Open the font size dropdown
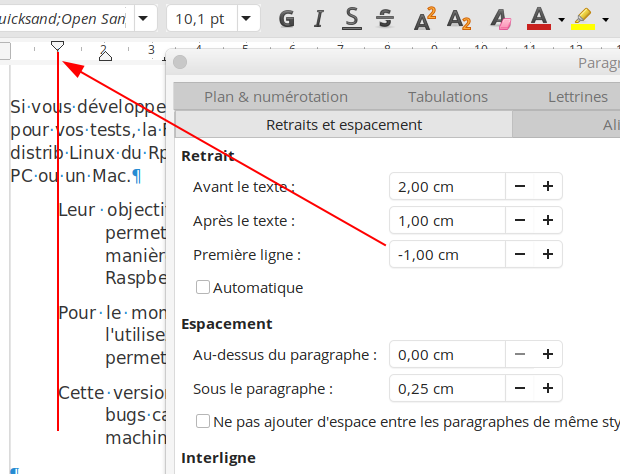 [245, 18]
